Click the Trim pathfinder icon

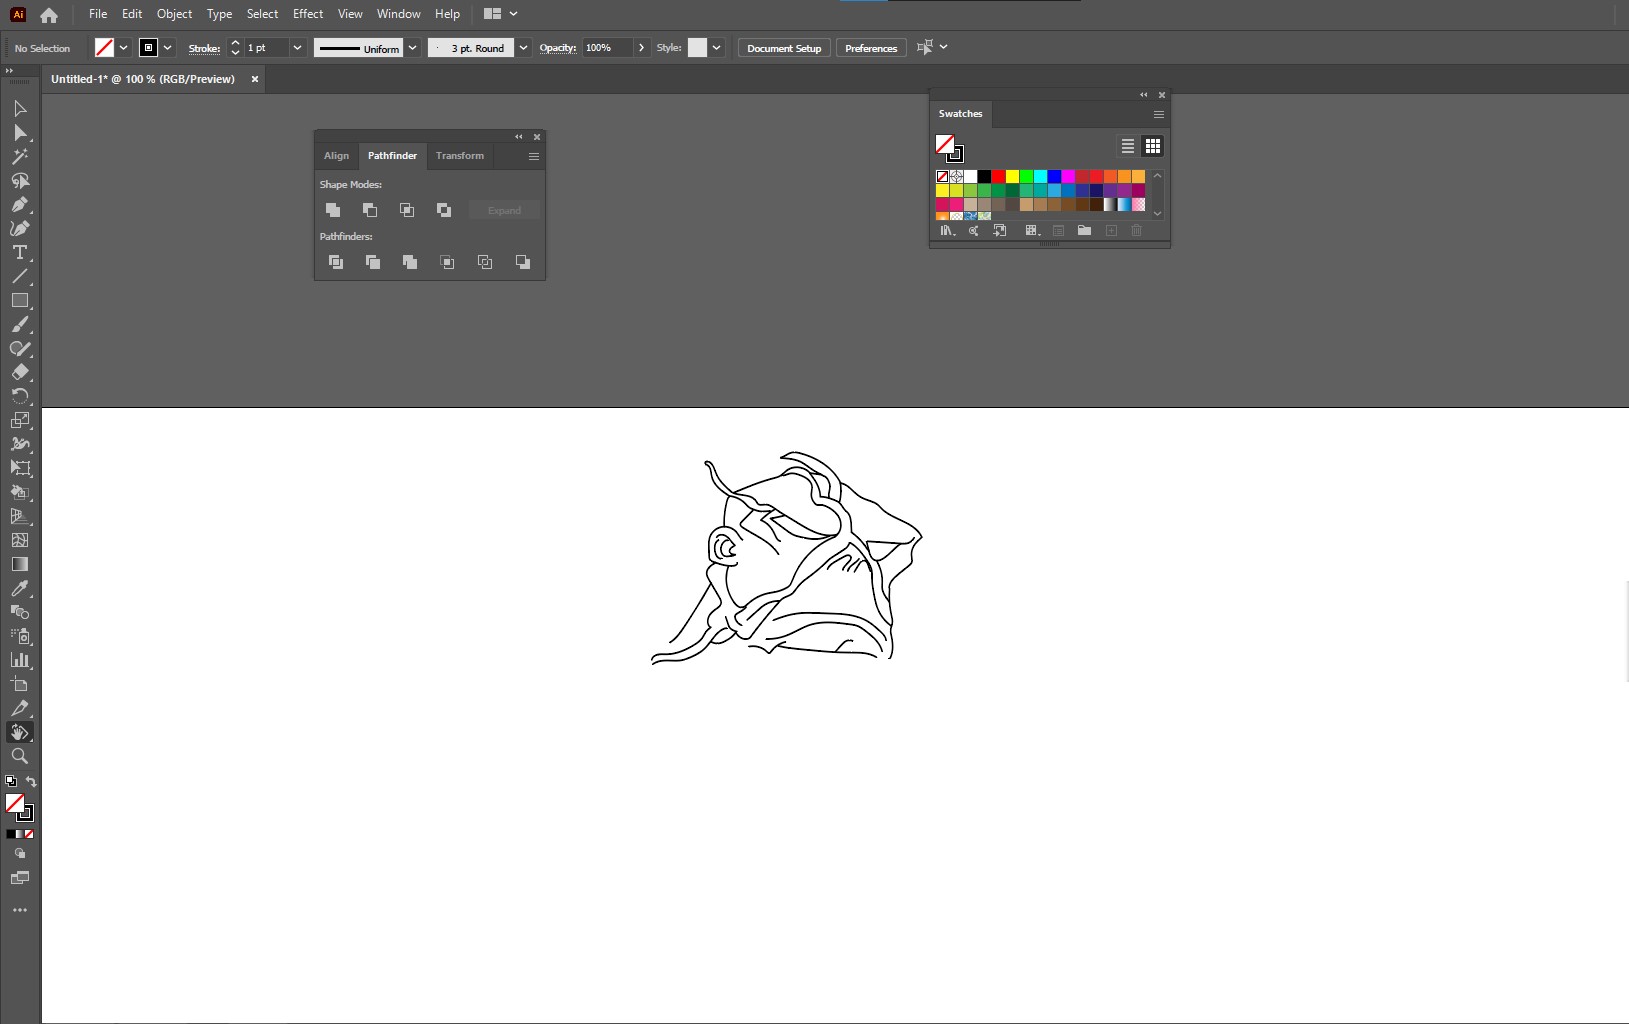click(x=373, y=262)
